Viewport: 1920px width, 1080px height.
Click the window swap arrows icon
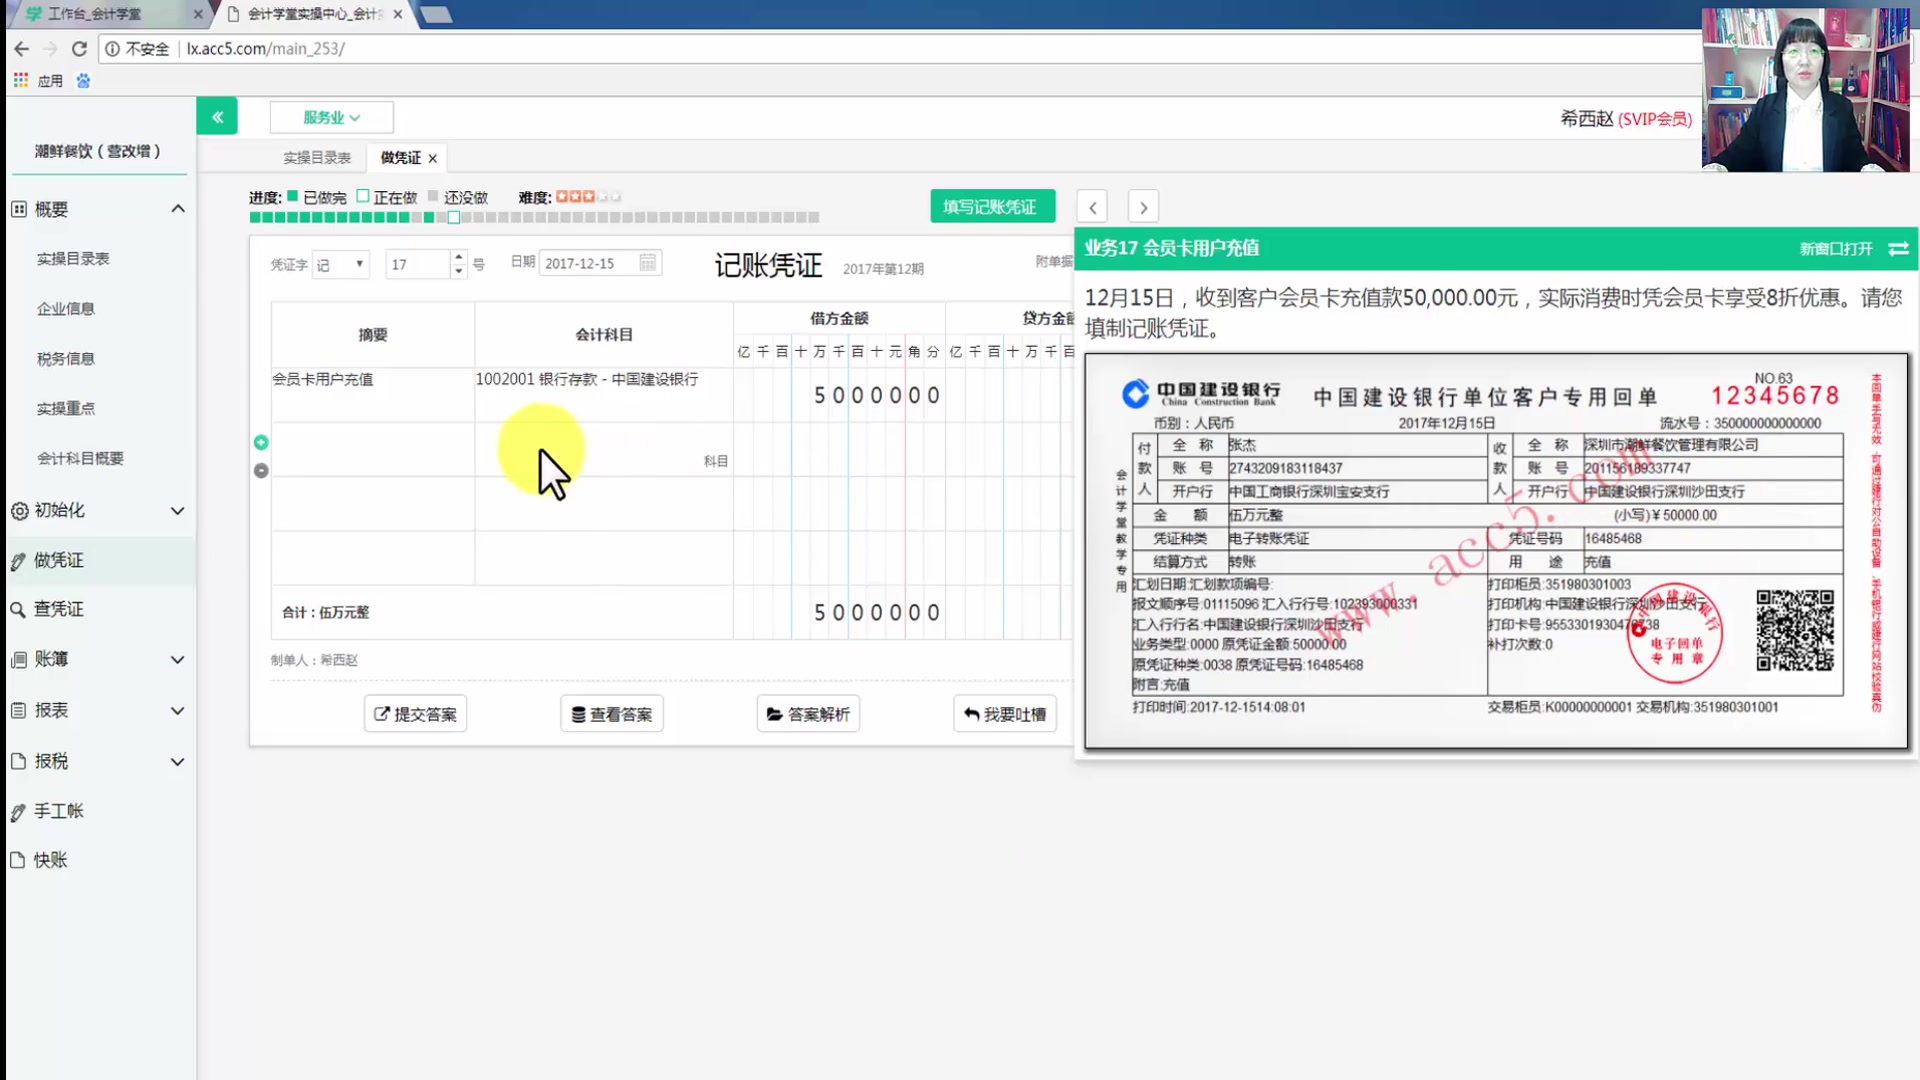click(1898, 249)
